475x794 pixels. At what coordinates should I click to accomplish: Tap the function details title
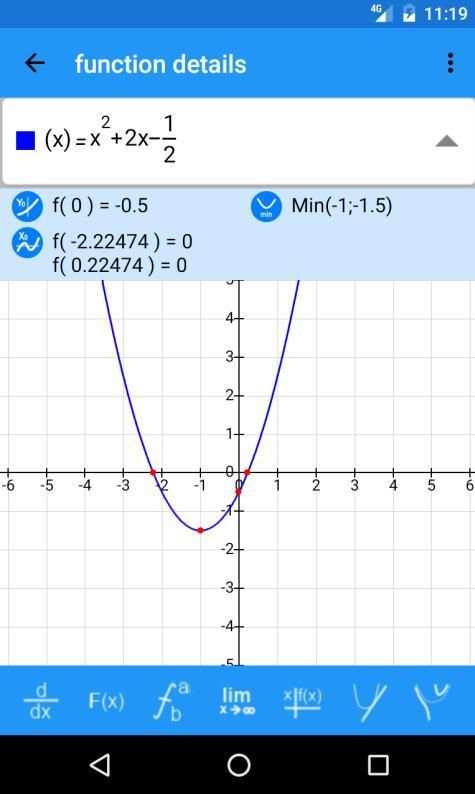(x=161, y=64)
